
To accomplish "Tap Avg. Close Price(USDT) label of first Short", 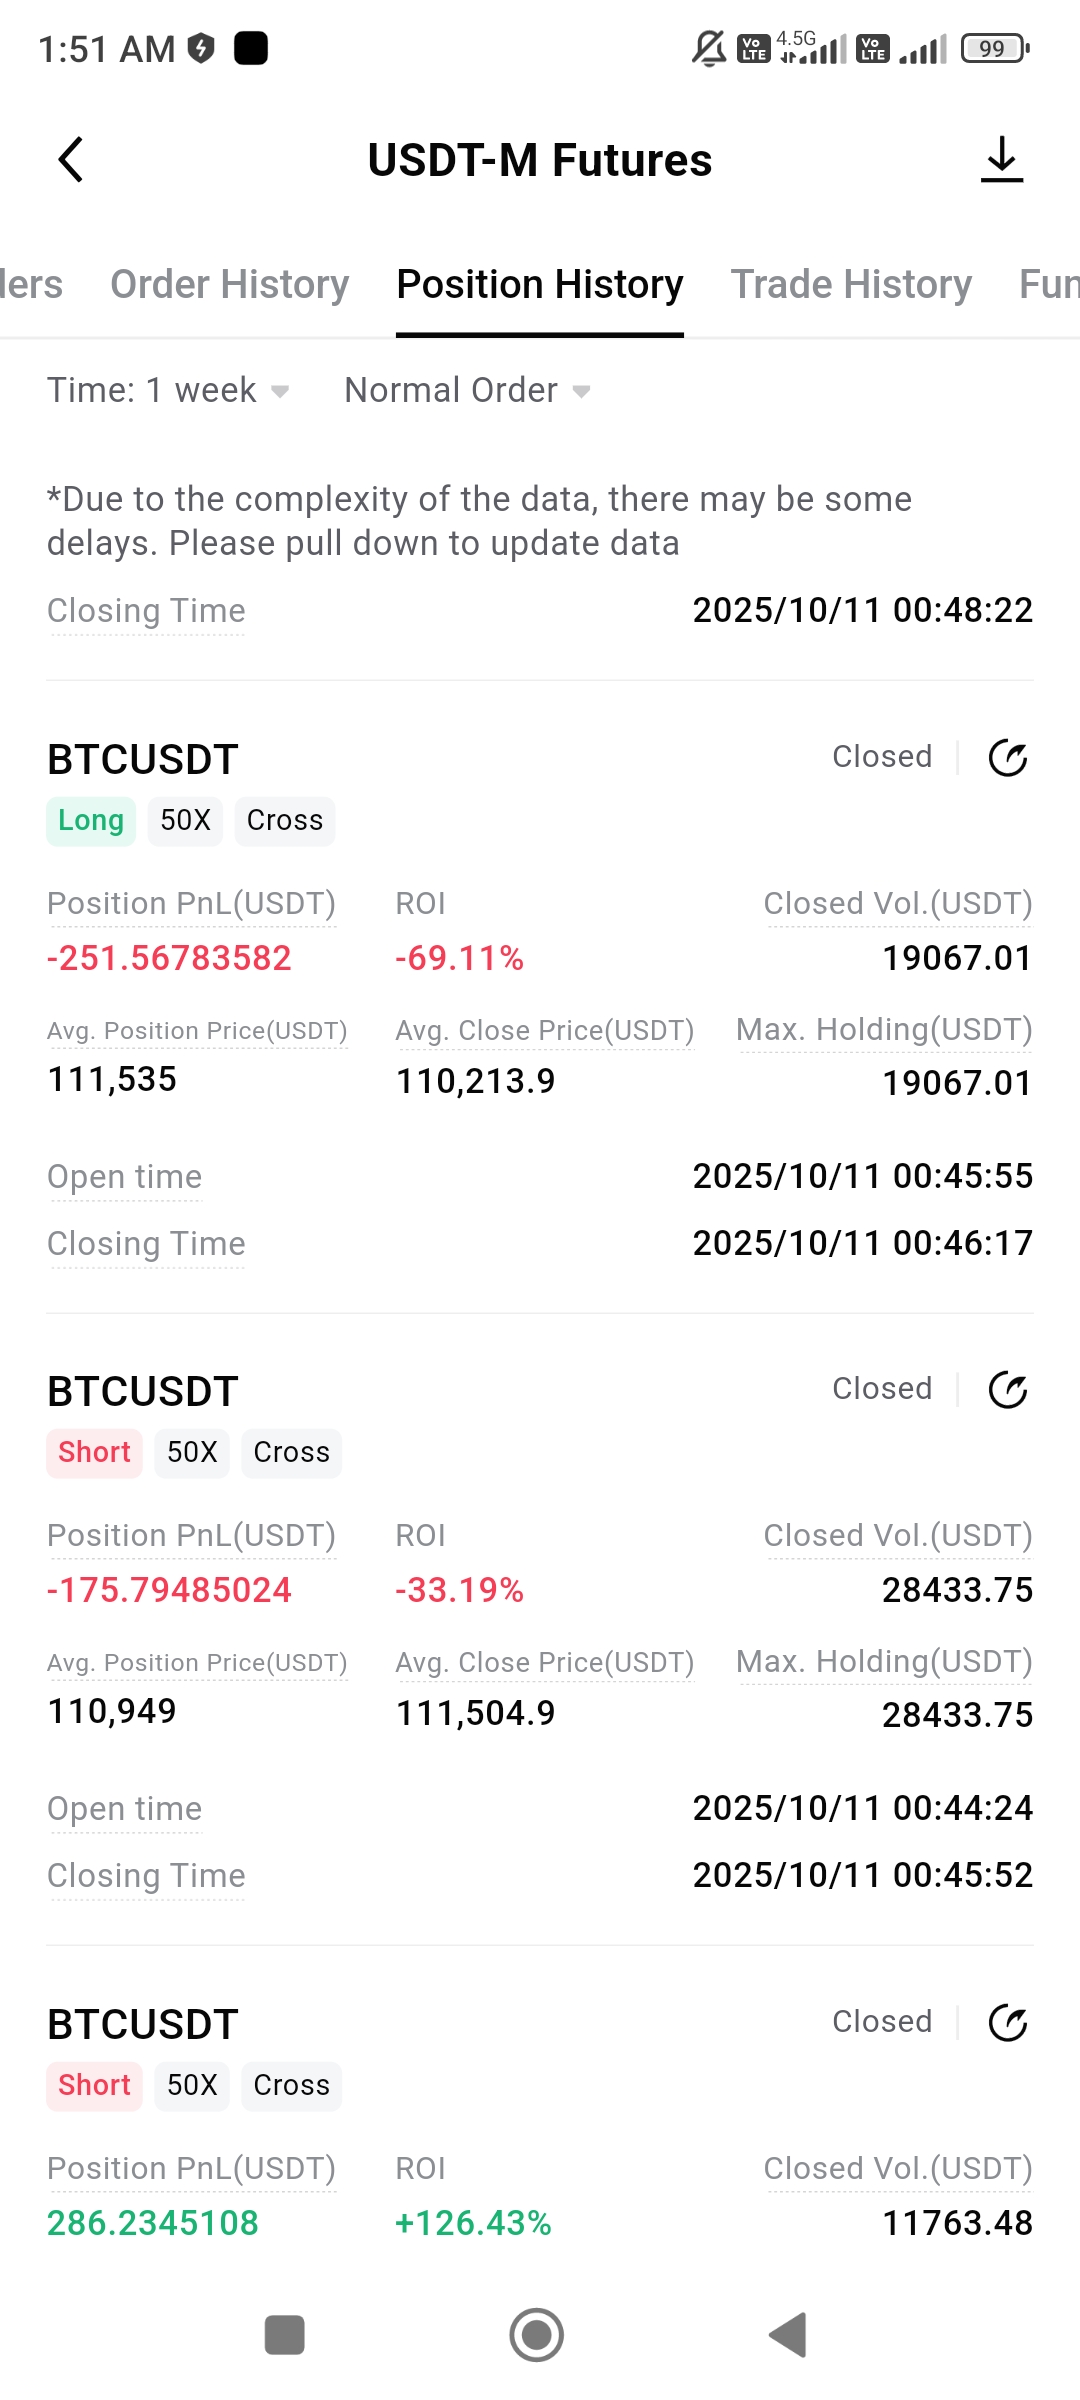I will 544,1662.
